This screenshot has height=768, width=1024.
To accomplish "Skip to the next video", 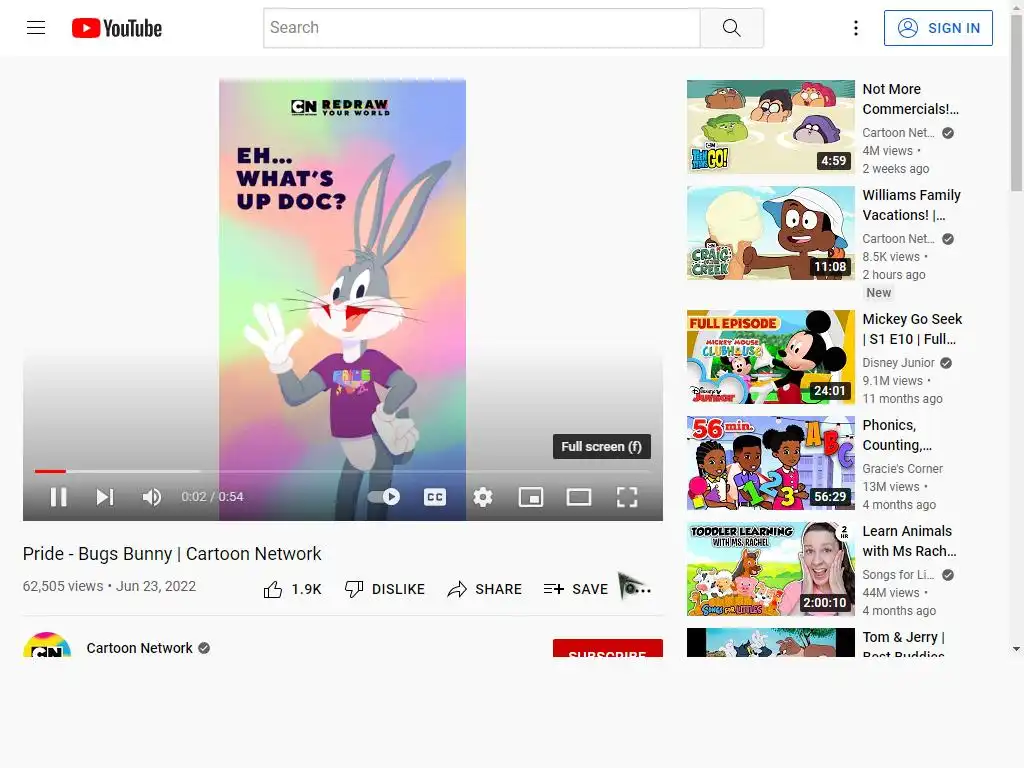I will coord(104,497).
